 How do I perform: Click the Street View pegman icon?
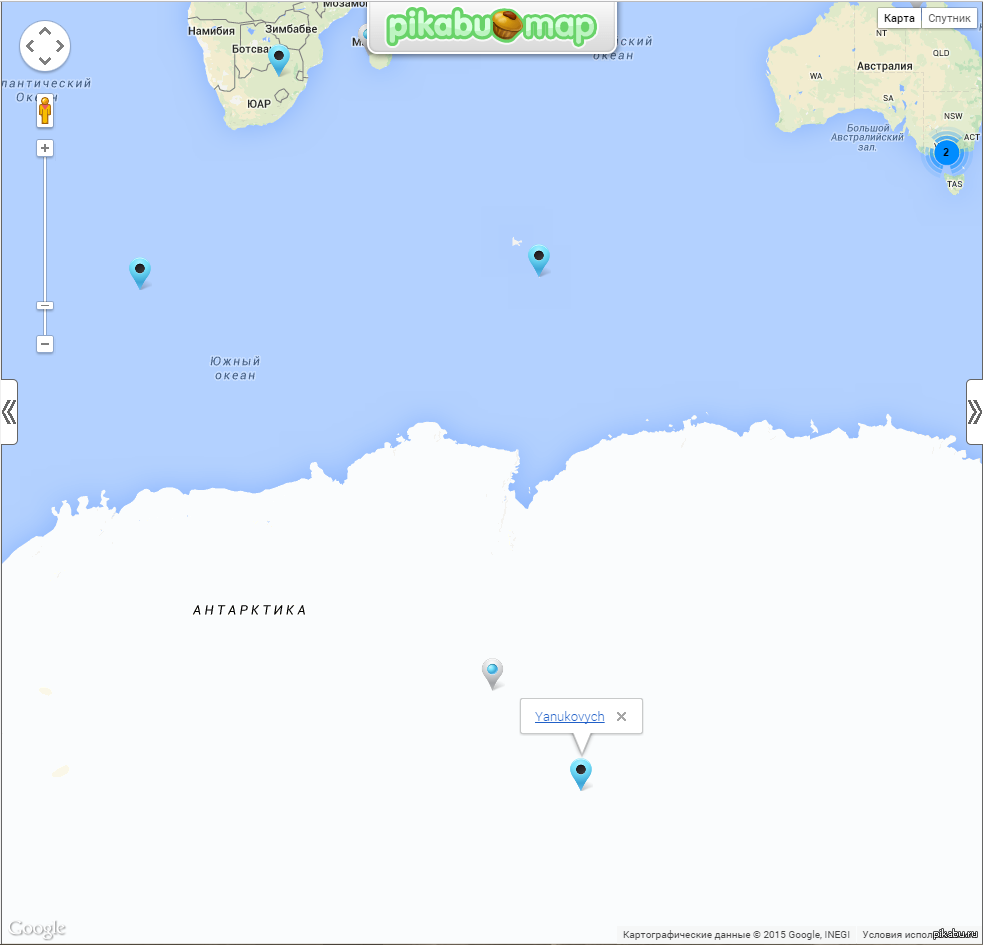point(45,111)
